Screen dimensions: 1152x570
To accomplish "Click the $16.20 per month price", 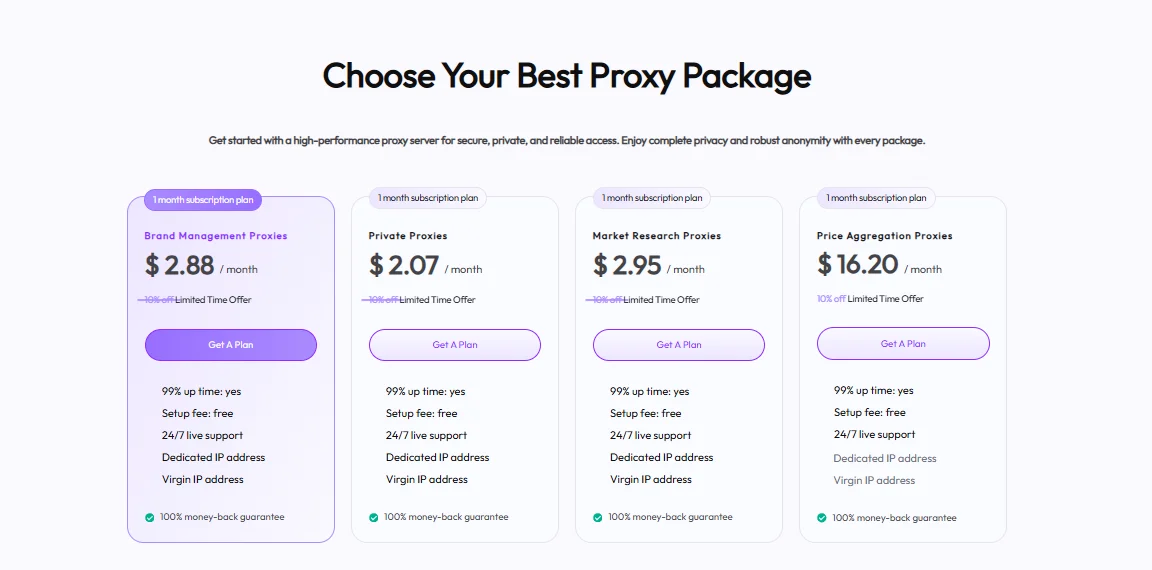I will 878,265.
